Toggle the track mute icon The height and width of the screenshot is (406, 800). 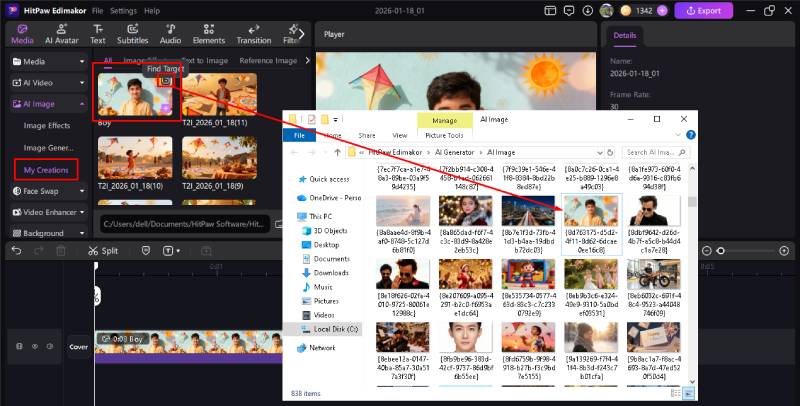50,347
